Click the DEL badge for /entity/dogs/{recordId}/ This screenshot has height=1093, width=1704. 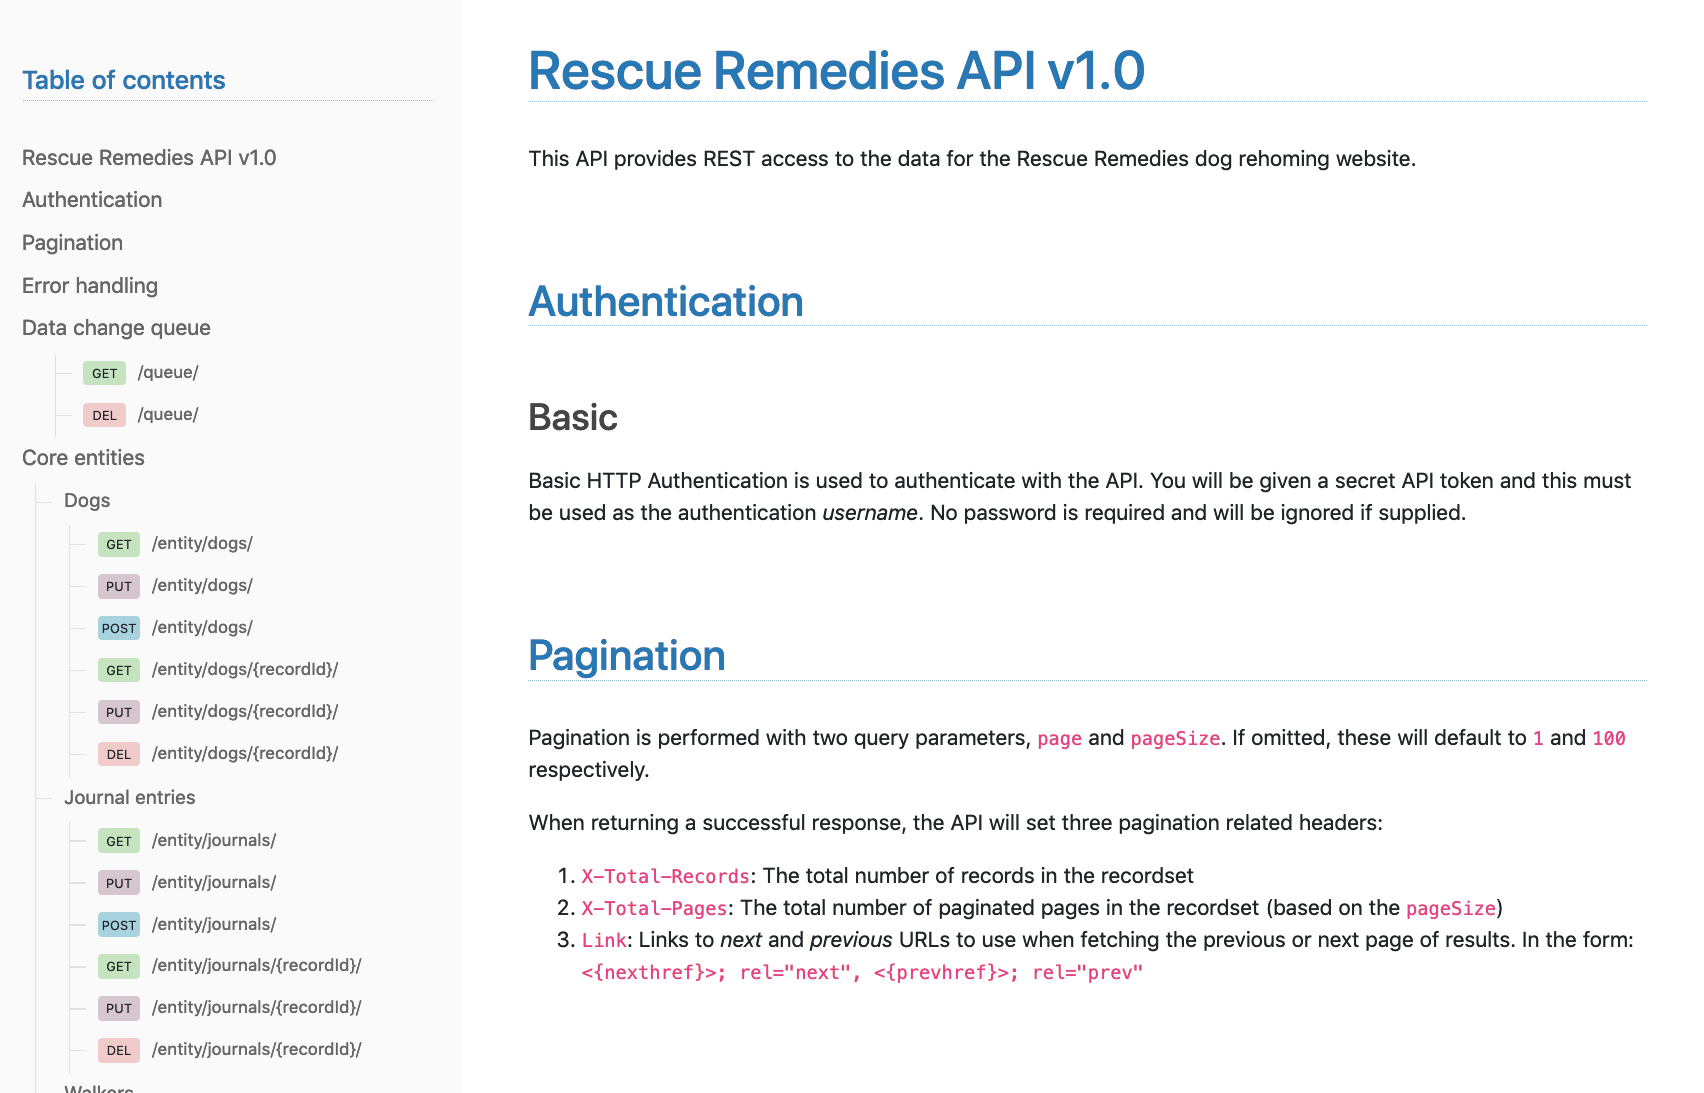coord(118,754)
